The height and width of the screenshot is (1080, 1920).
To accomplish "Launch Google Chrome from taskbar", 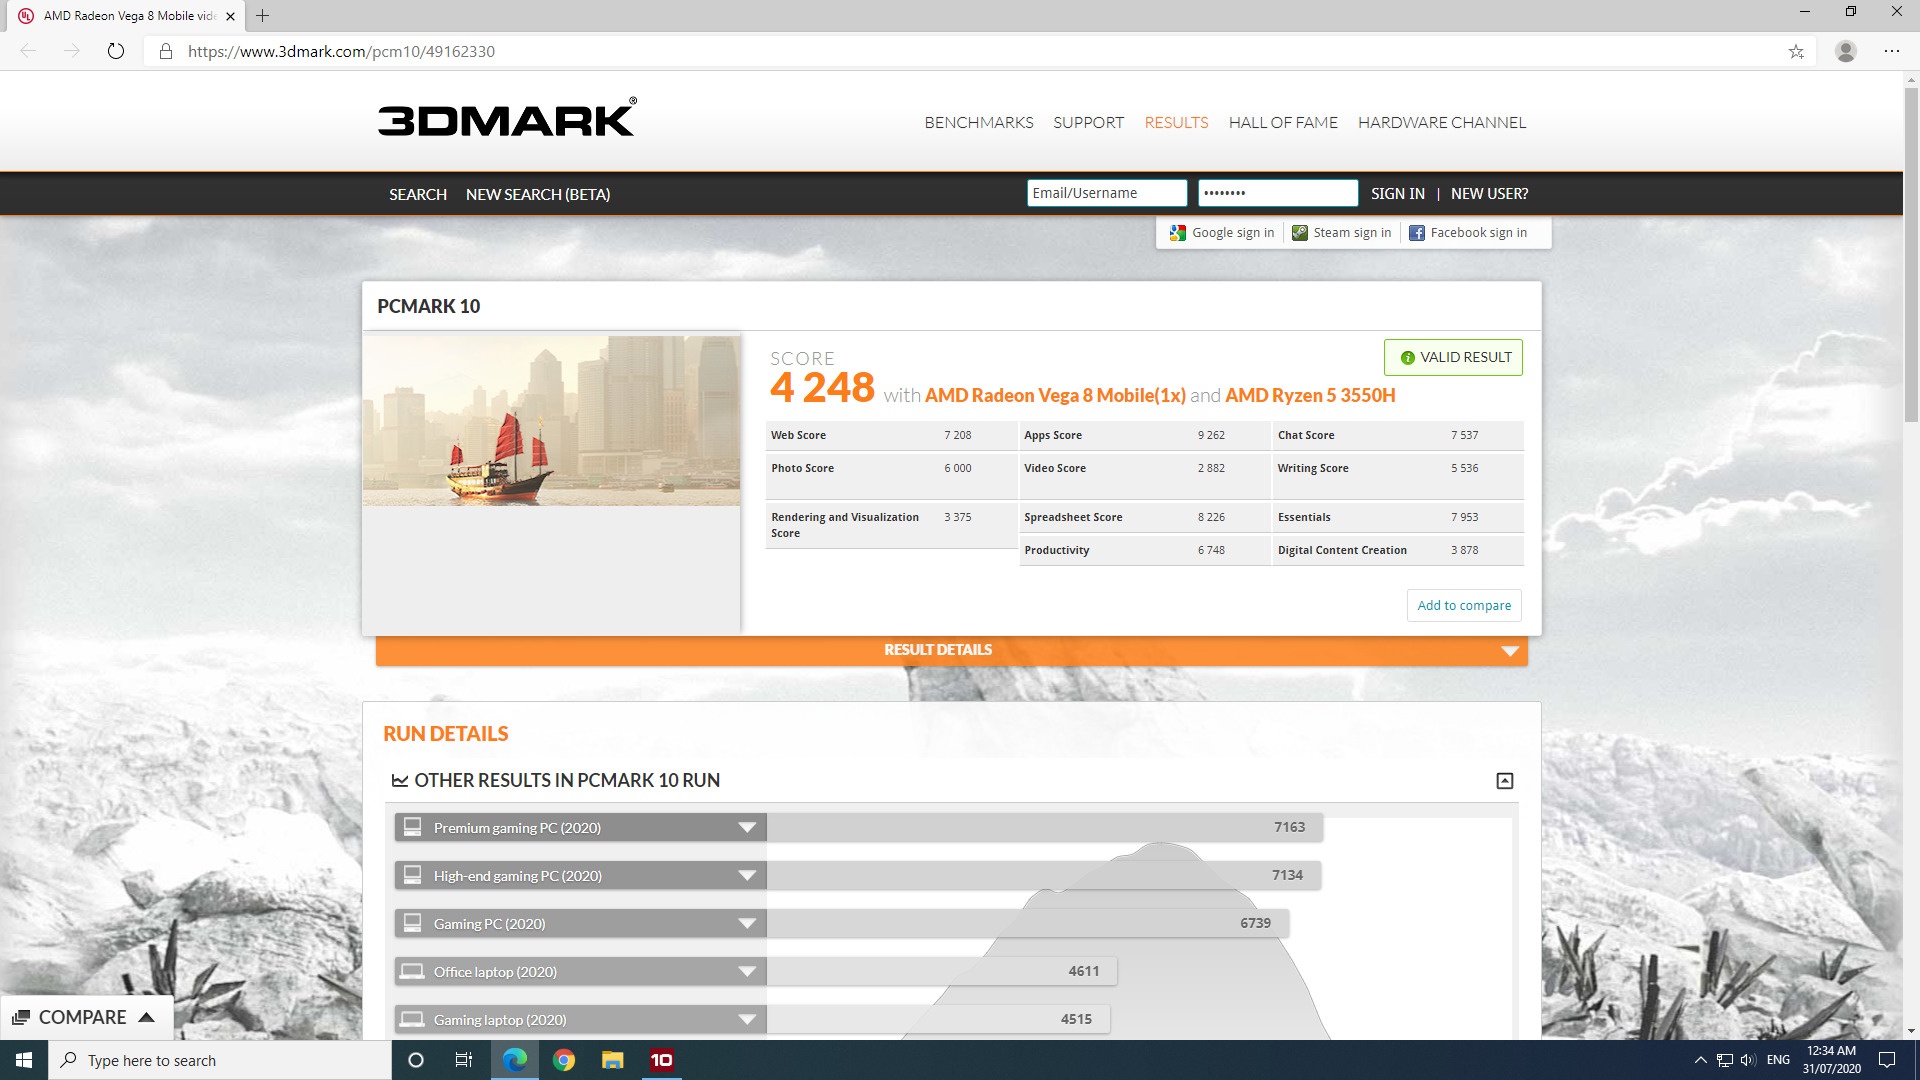I will pyautogui.click(x=564, y=1060).
